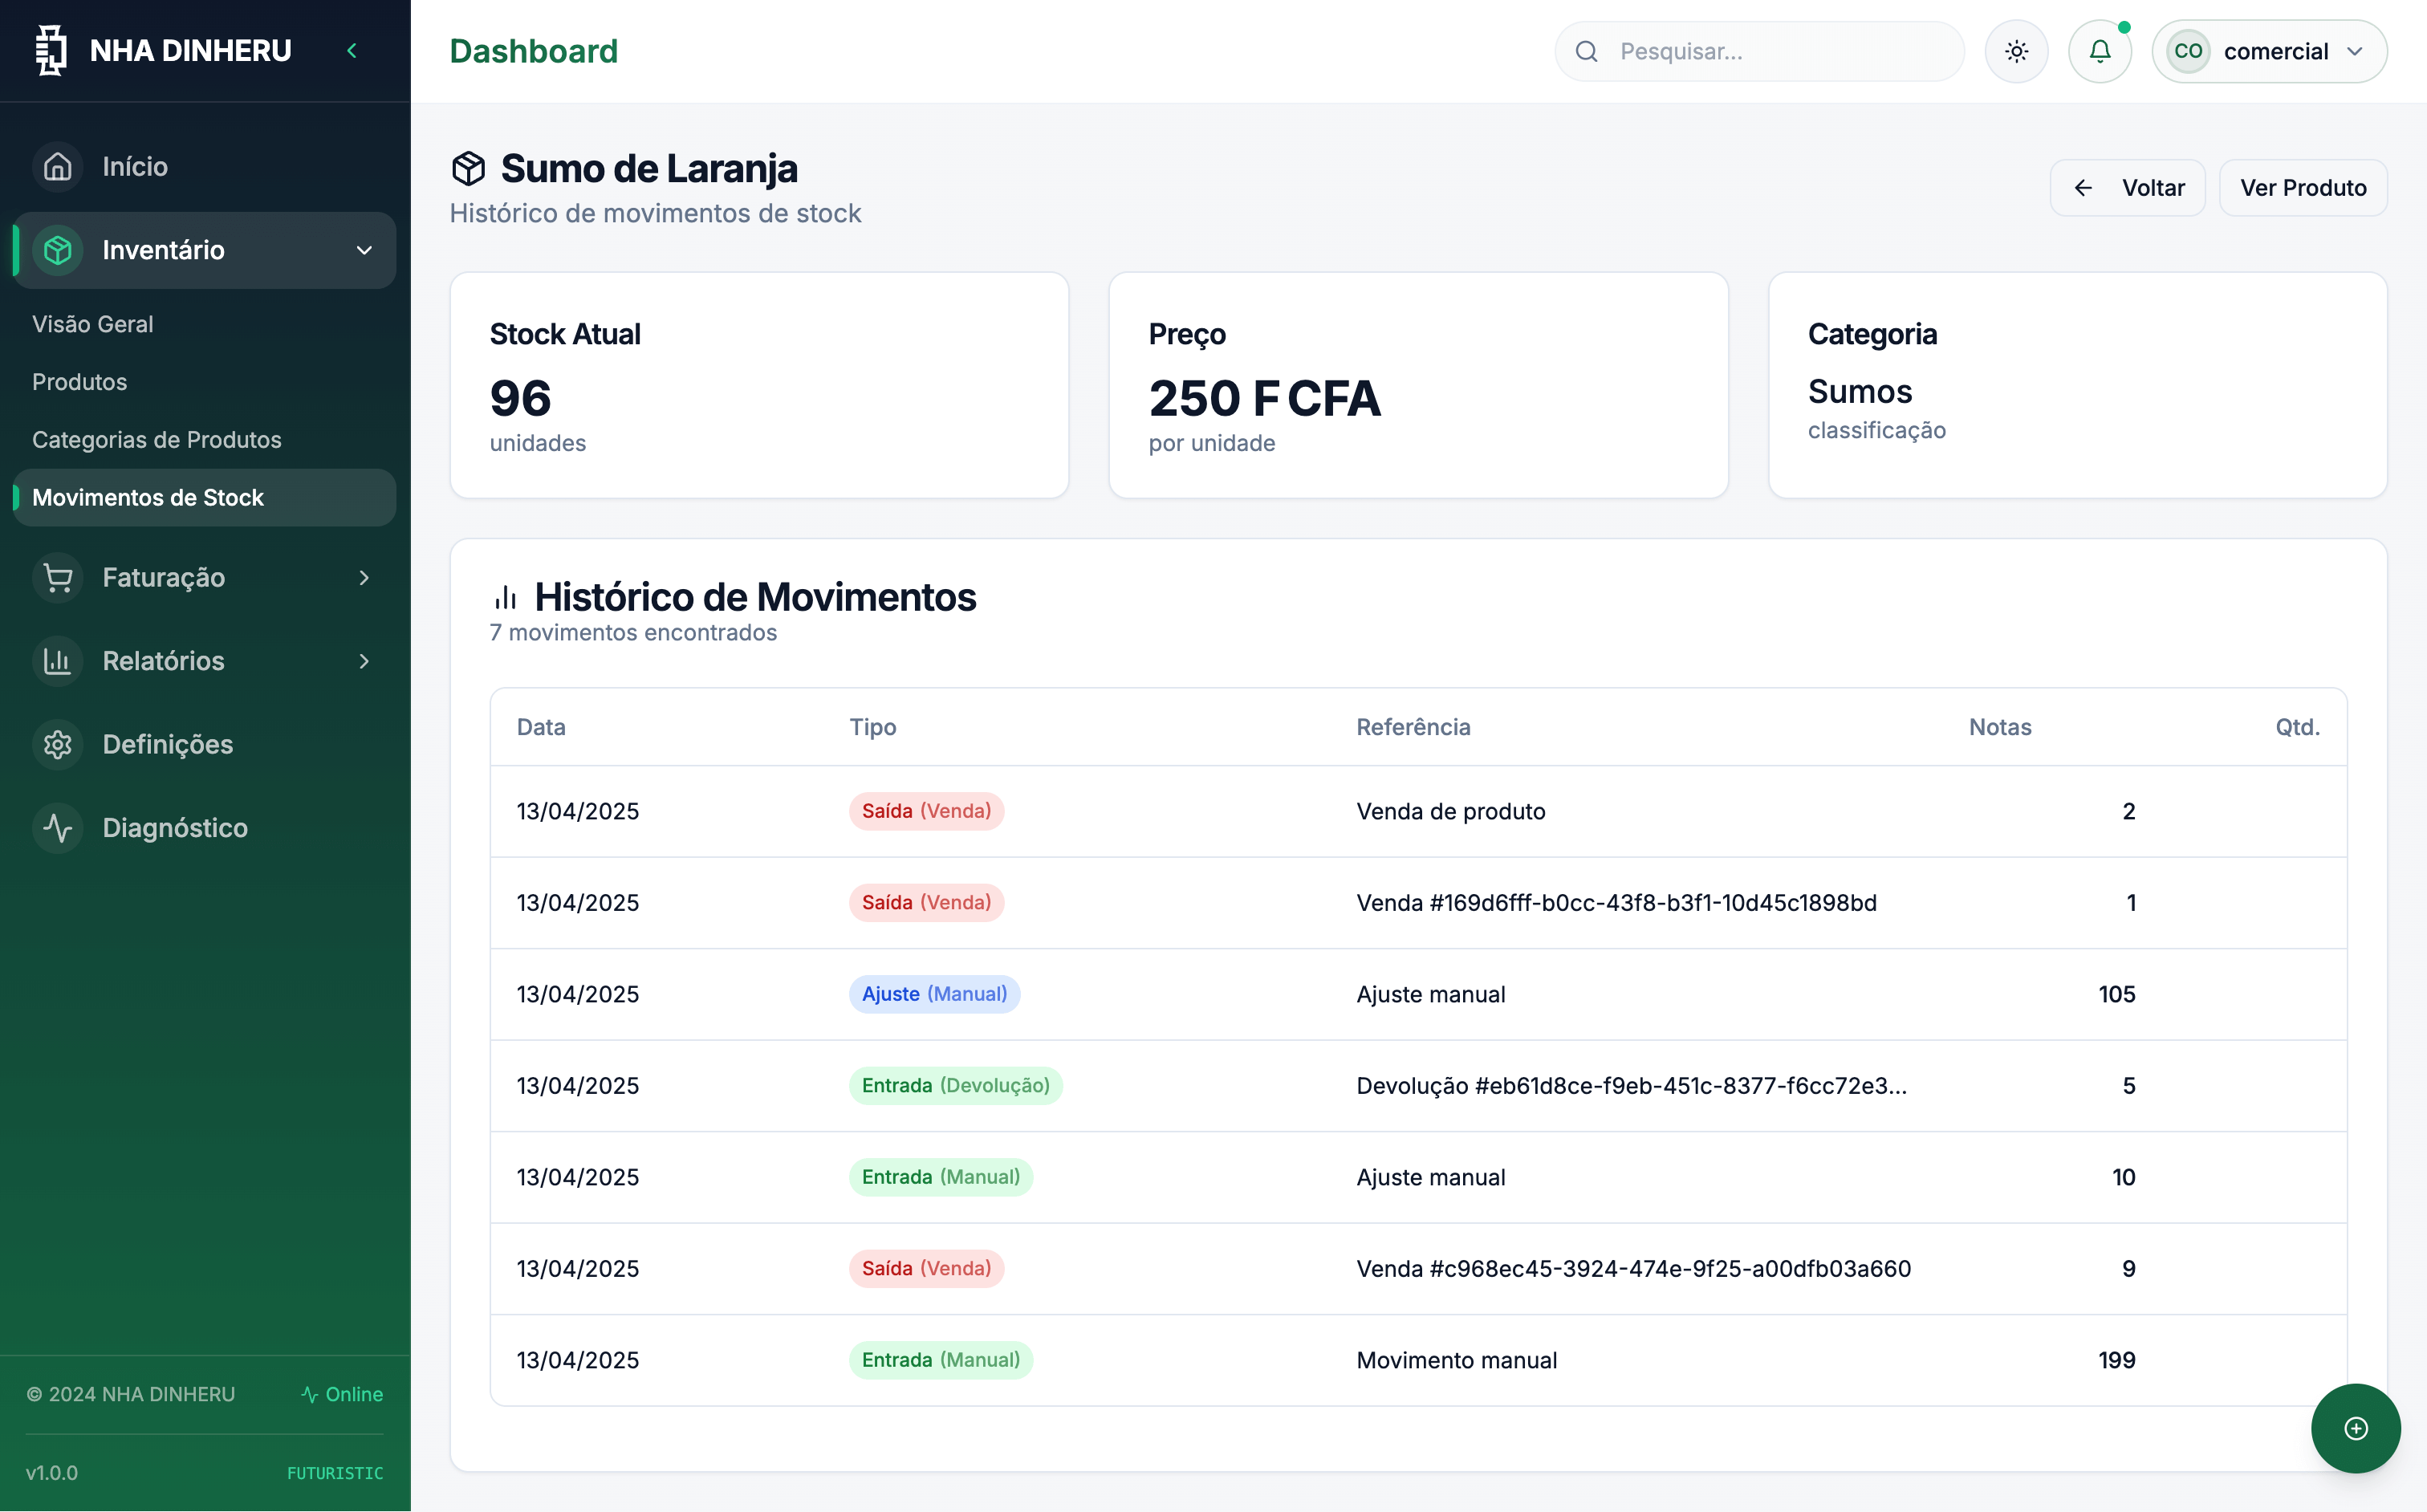2427x1512 pixels.
Task: Click the NHA DINHERU logo icon
Action: click(x=49, y=50)
